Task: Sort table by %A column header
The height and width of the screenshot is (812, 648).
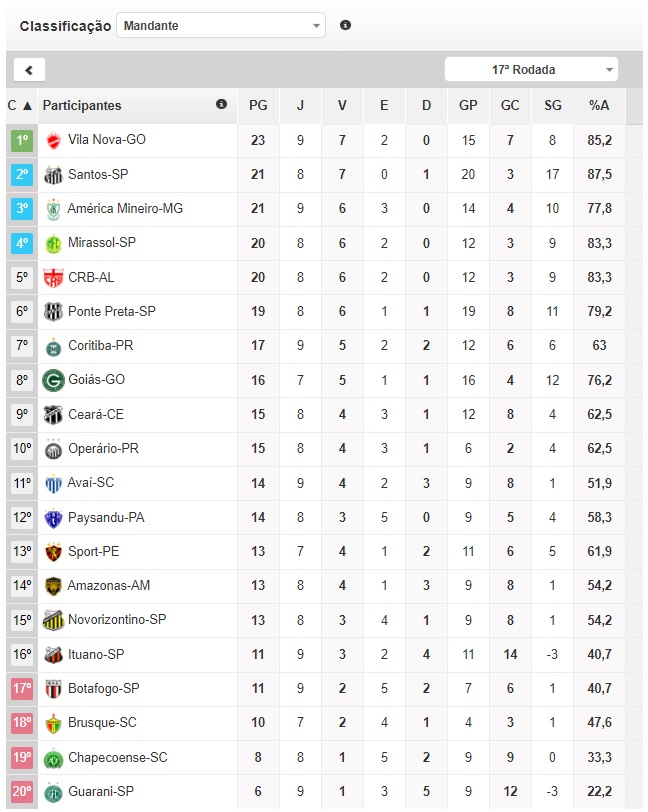Action: [600, 105]
